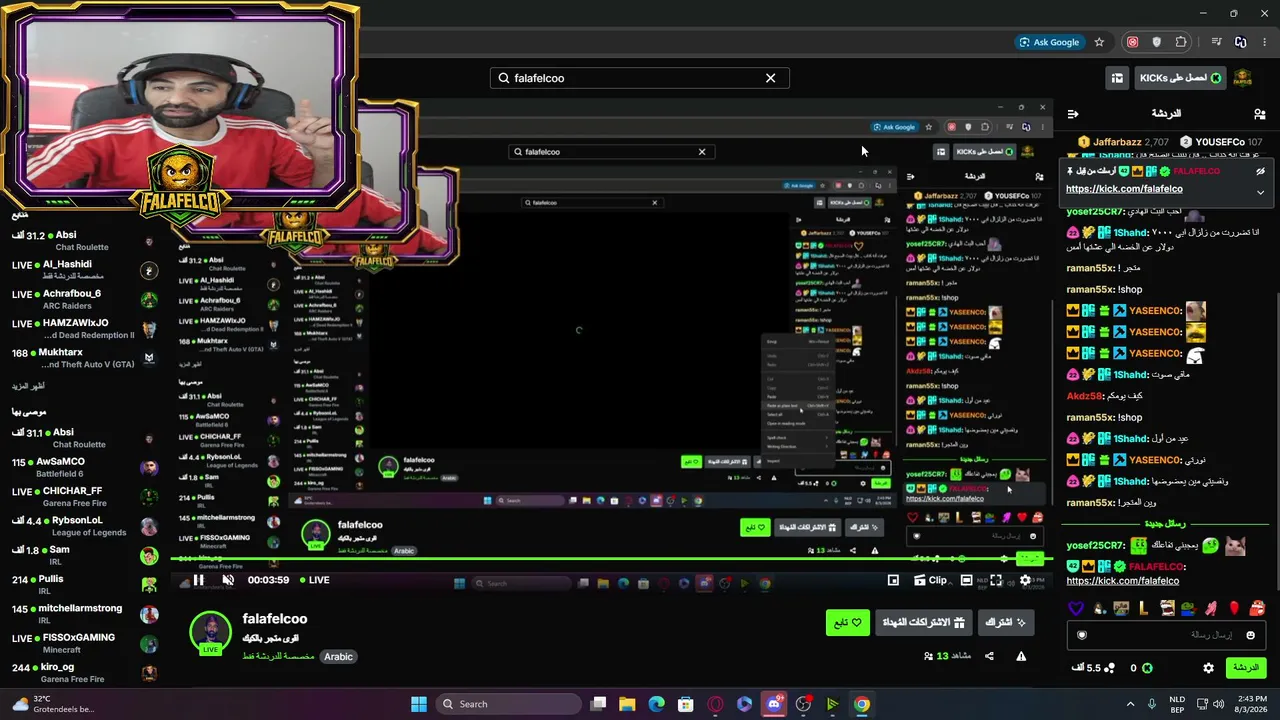Unmute the stream audio
1280x720 pixels.
point(228,580)
